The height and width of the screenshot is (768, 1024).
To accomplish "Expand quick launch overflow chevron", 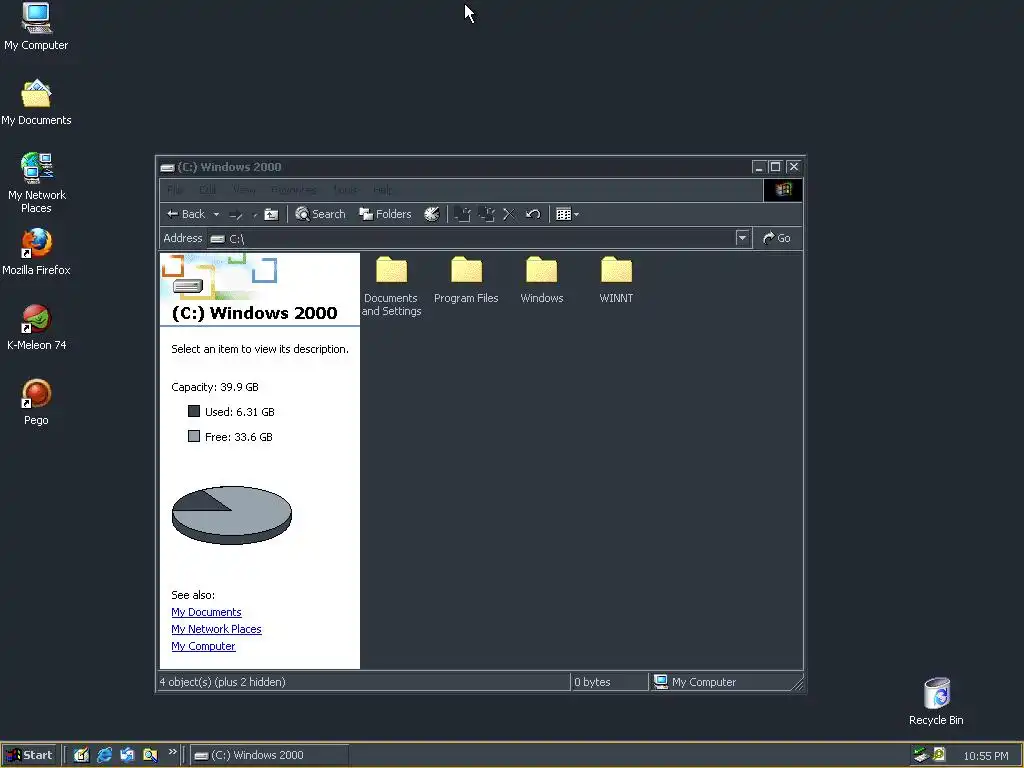I will pyautogui.click(x=172, y=752).
